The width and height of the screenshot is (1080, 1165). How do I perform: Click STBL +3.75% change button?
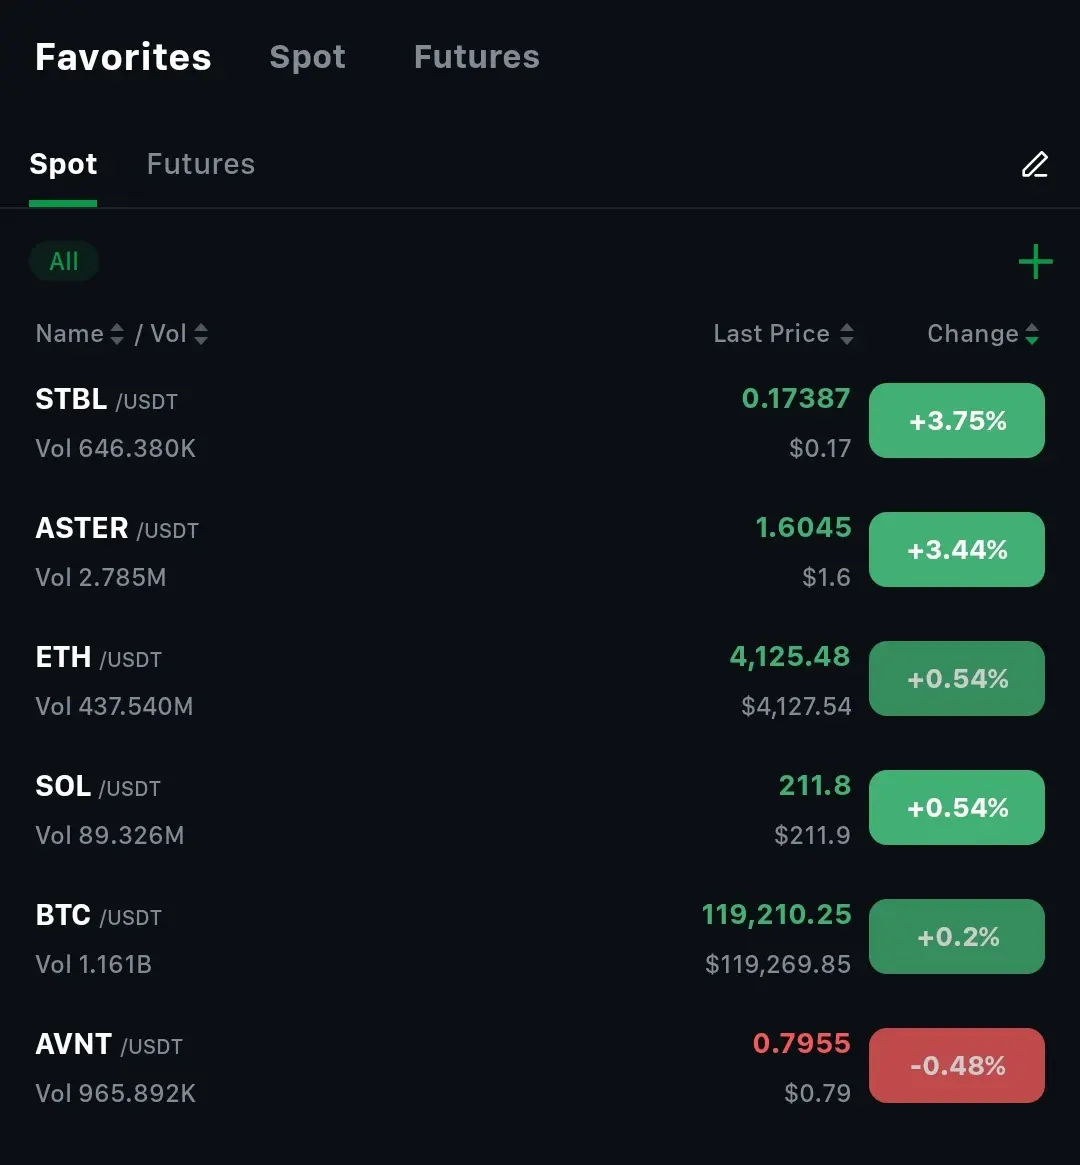click(956, 421)
